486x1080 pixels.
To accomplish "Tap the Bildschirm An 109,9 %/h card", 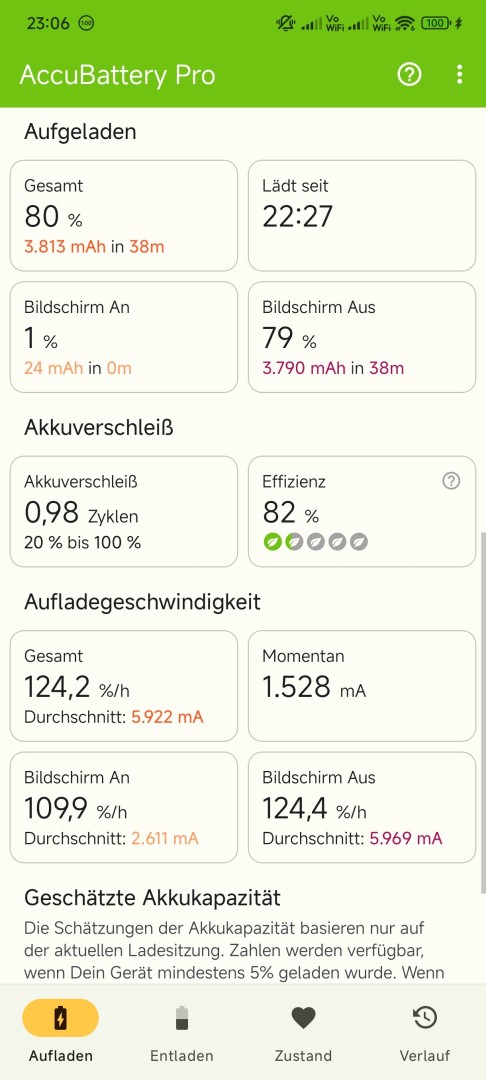I will 124,807.
